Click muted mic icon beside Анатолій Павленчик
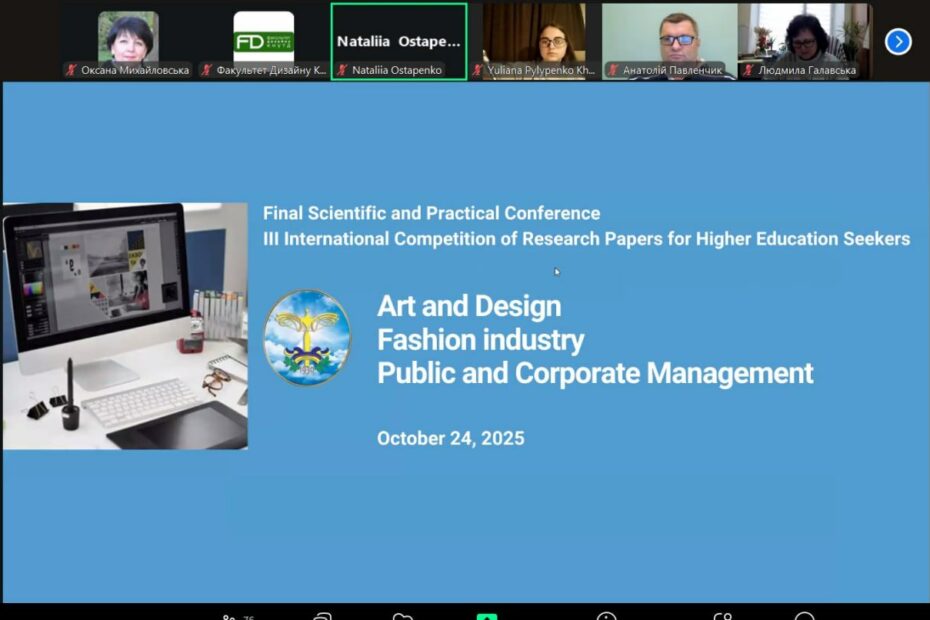 [x=613, y=70]
